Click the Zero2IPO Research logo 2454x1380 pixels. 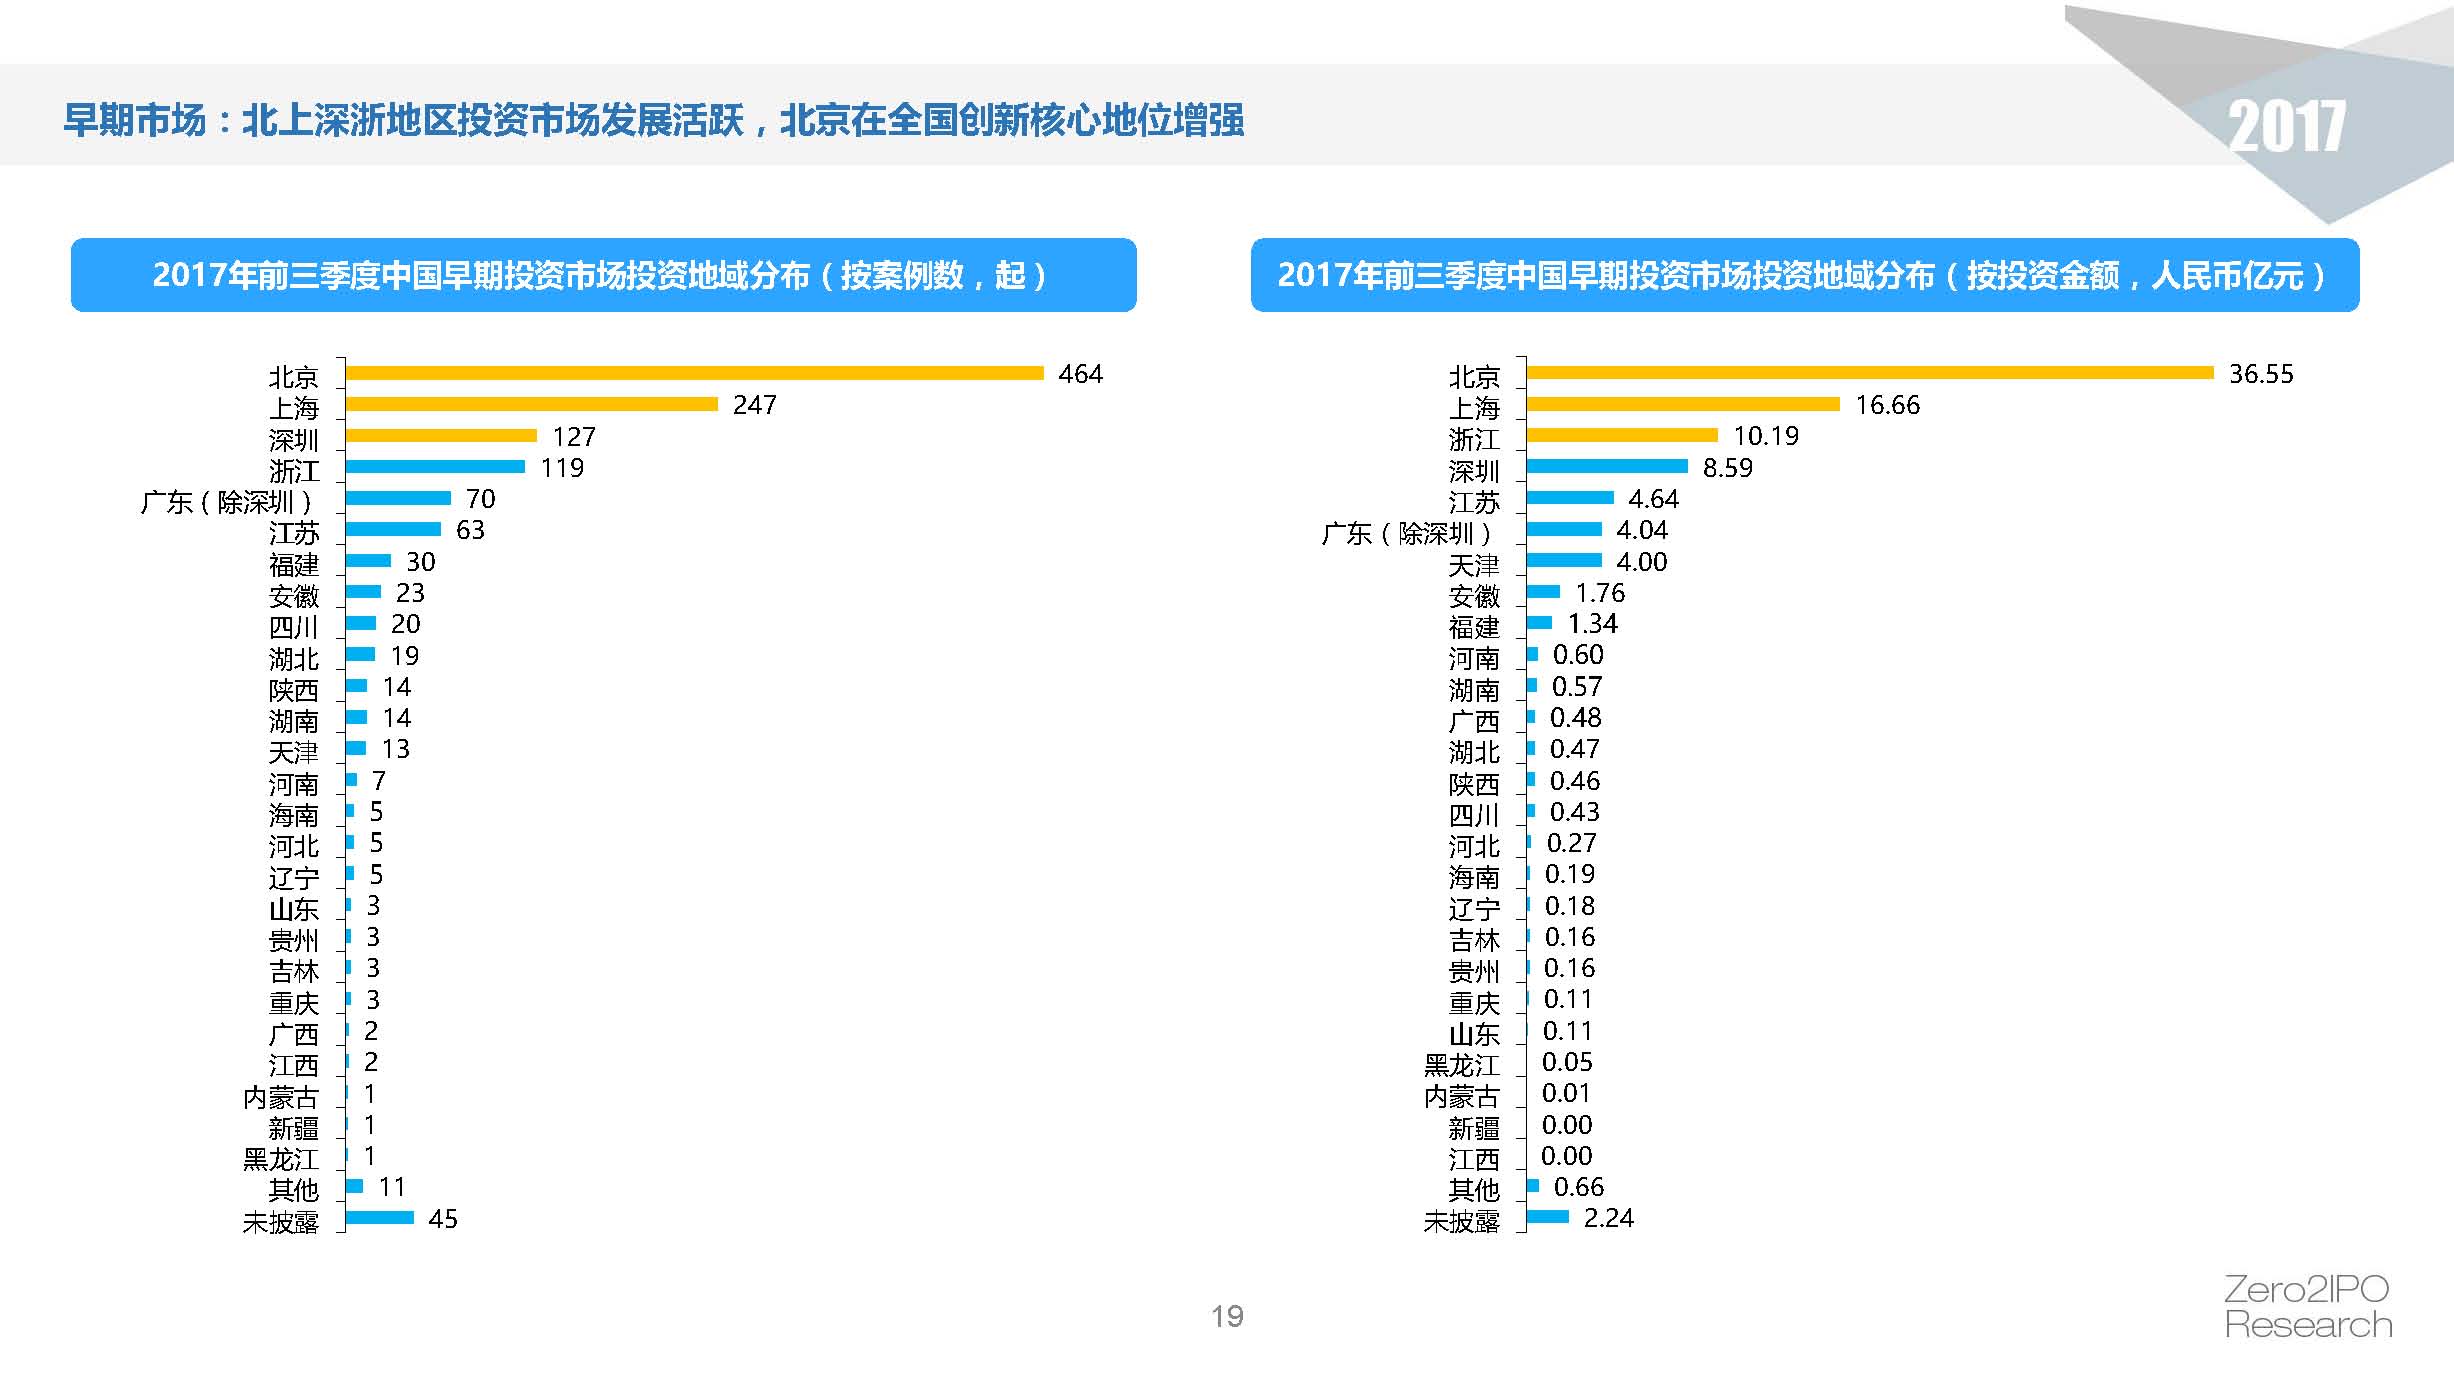[x=2307, y=1307]
